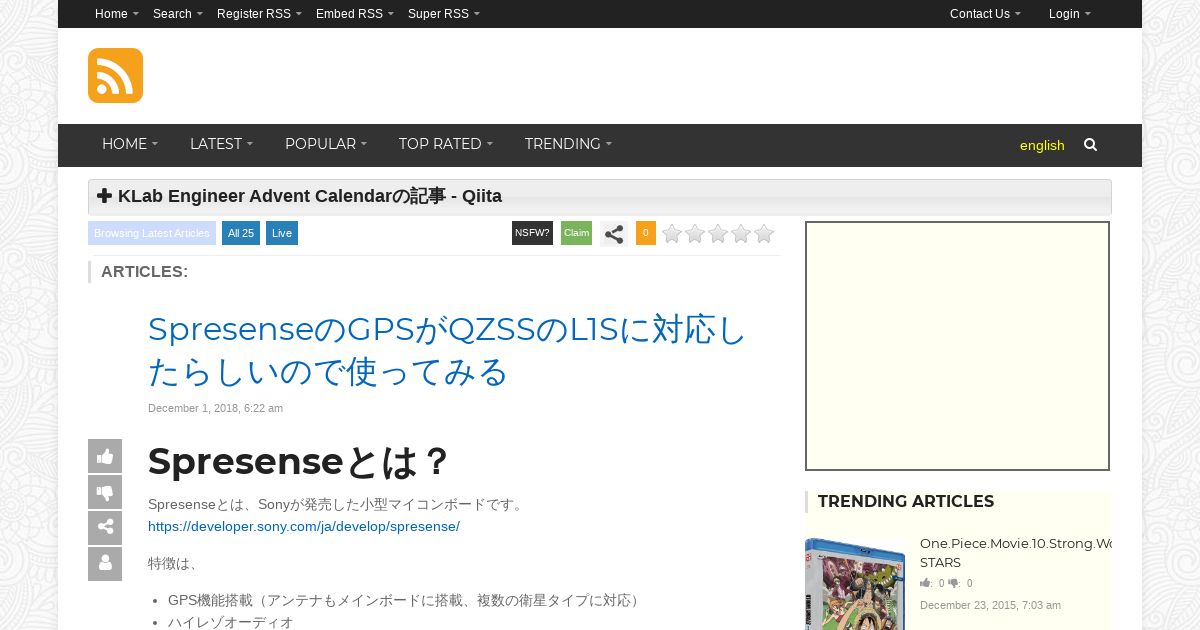Select the All 25 articles button
Viewport: 1200px width, 630px height.
click(241, 233)
